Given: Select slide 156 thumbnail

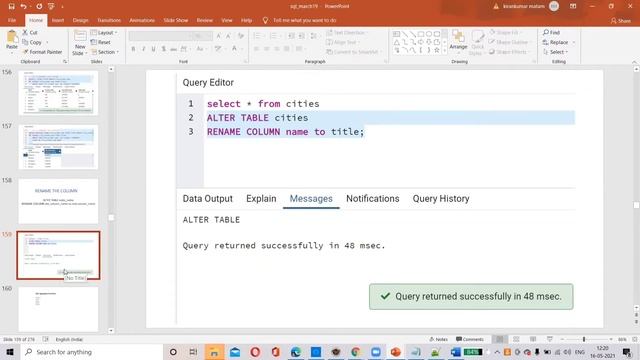Looking at the screenshot, I should [58, 93].
